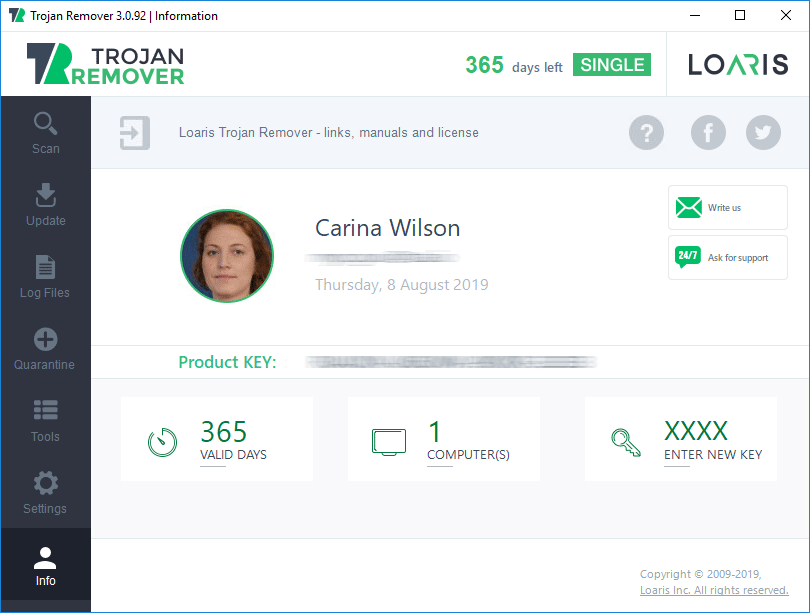Screen dimensions: 810x613
Task: Select the Info section in sidebar
Action: 45,564
